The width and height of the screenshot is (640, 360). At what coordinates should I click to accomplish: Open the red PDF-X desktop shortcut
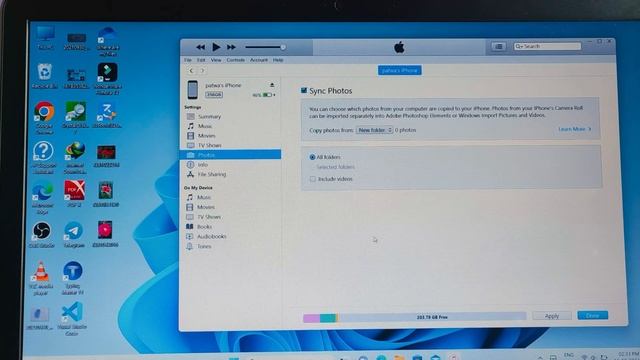74,194
